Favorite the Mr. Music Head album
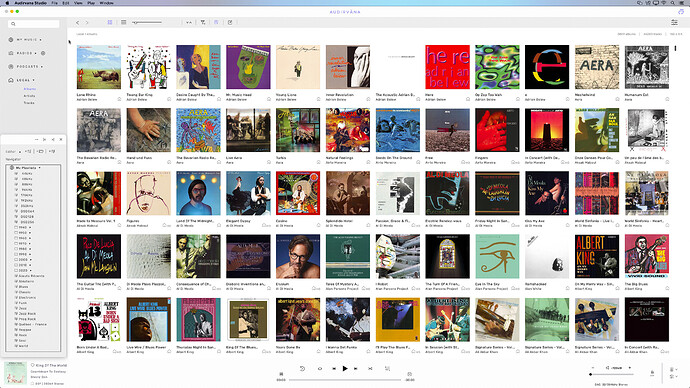Viewport: 690px width, 388px height. coord(268,99)
